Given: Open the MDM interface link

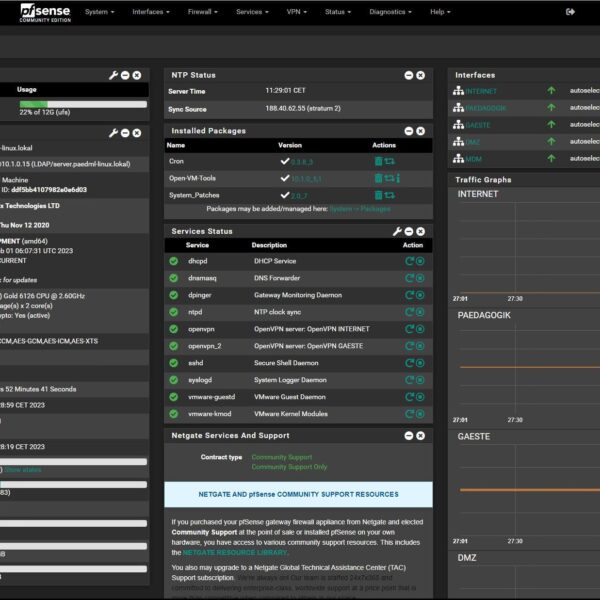Looking at the screenshot, I should tap(473, 159).
